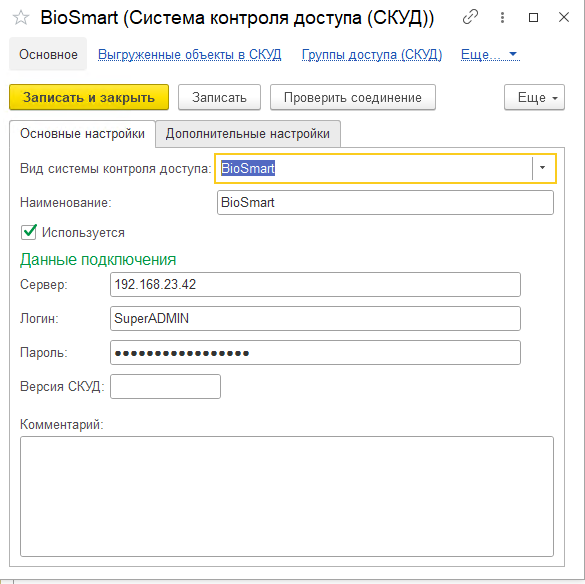Maximize the BioSmart window
Viewport: 585px width, 584px height.
tap(534, 17)
